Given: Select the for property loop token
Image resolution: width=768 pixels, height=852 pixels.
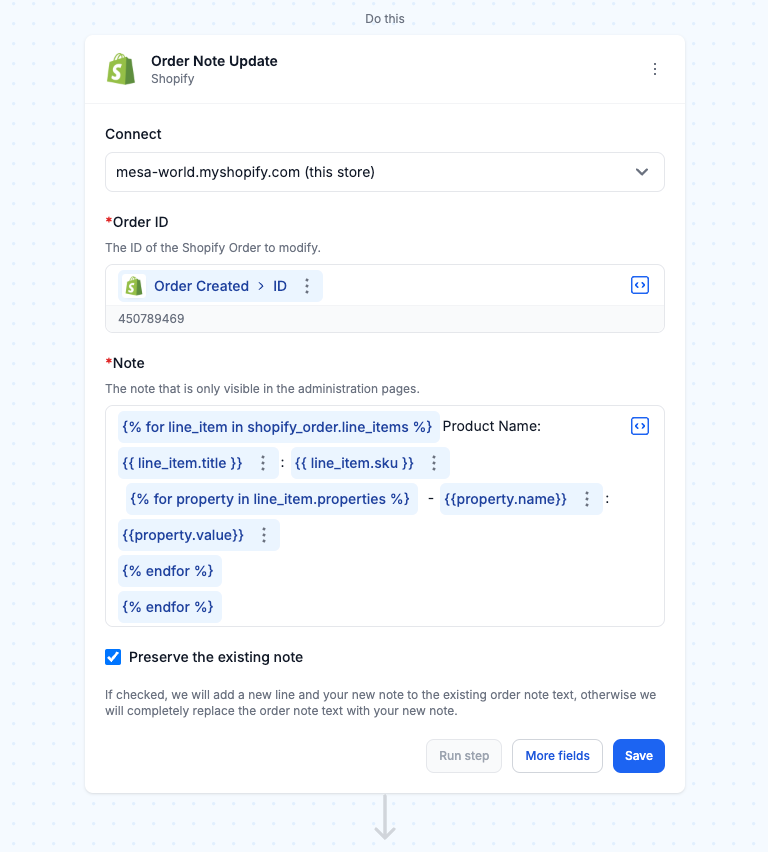Looking at the screenshot, I should (271, 499).
